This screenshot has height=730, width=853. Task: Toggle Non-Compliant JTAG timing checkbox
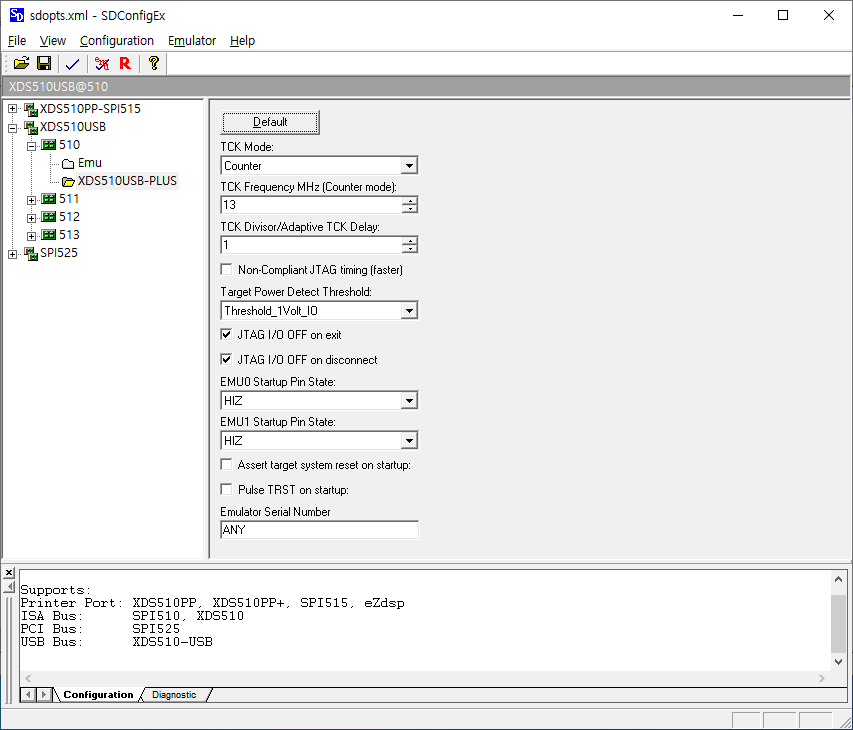pyautogui.click(x=226, y=270)
